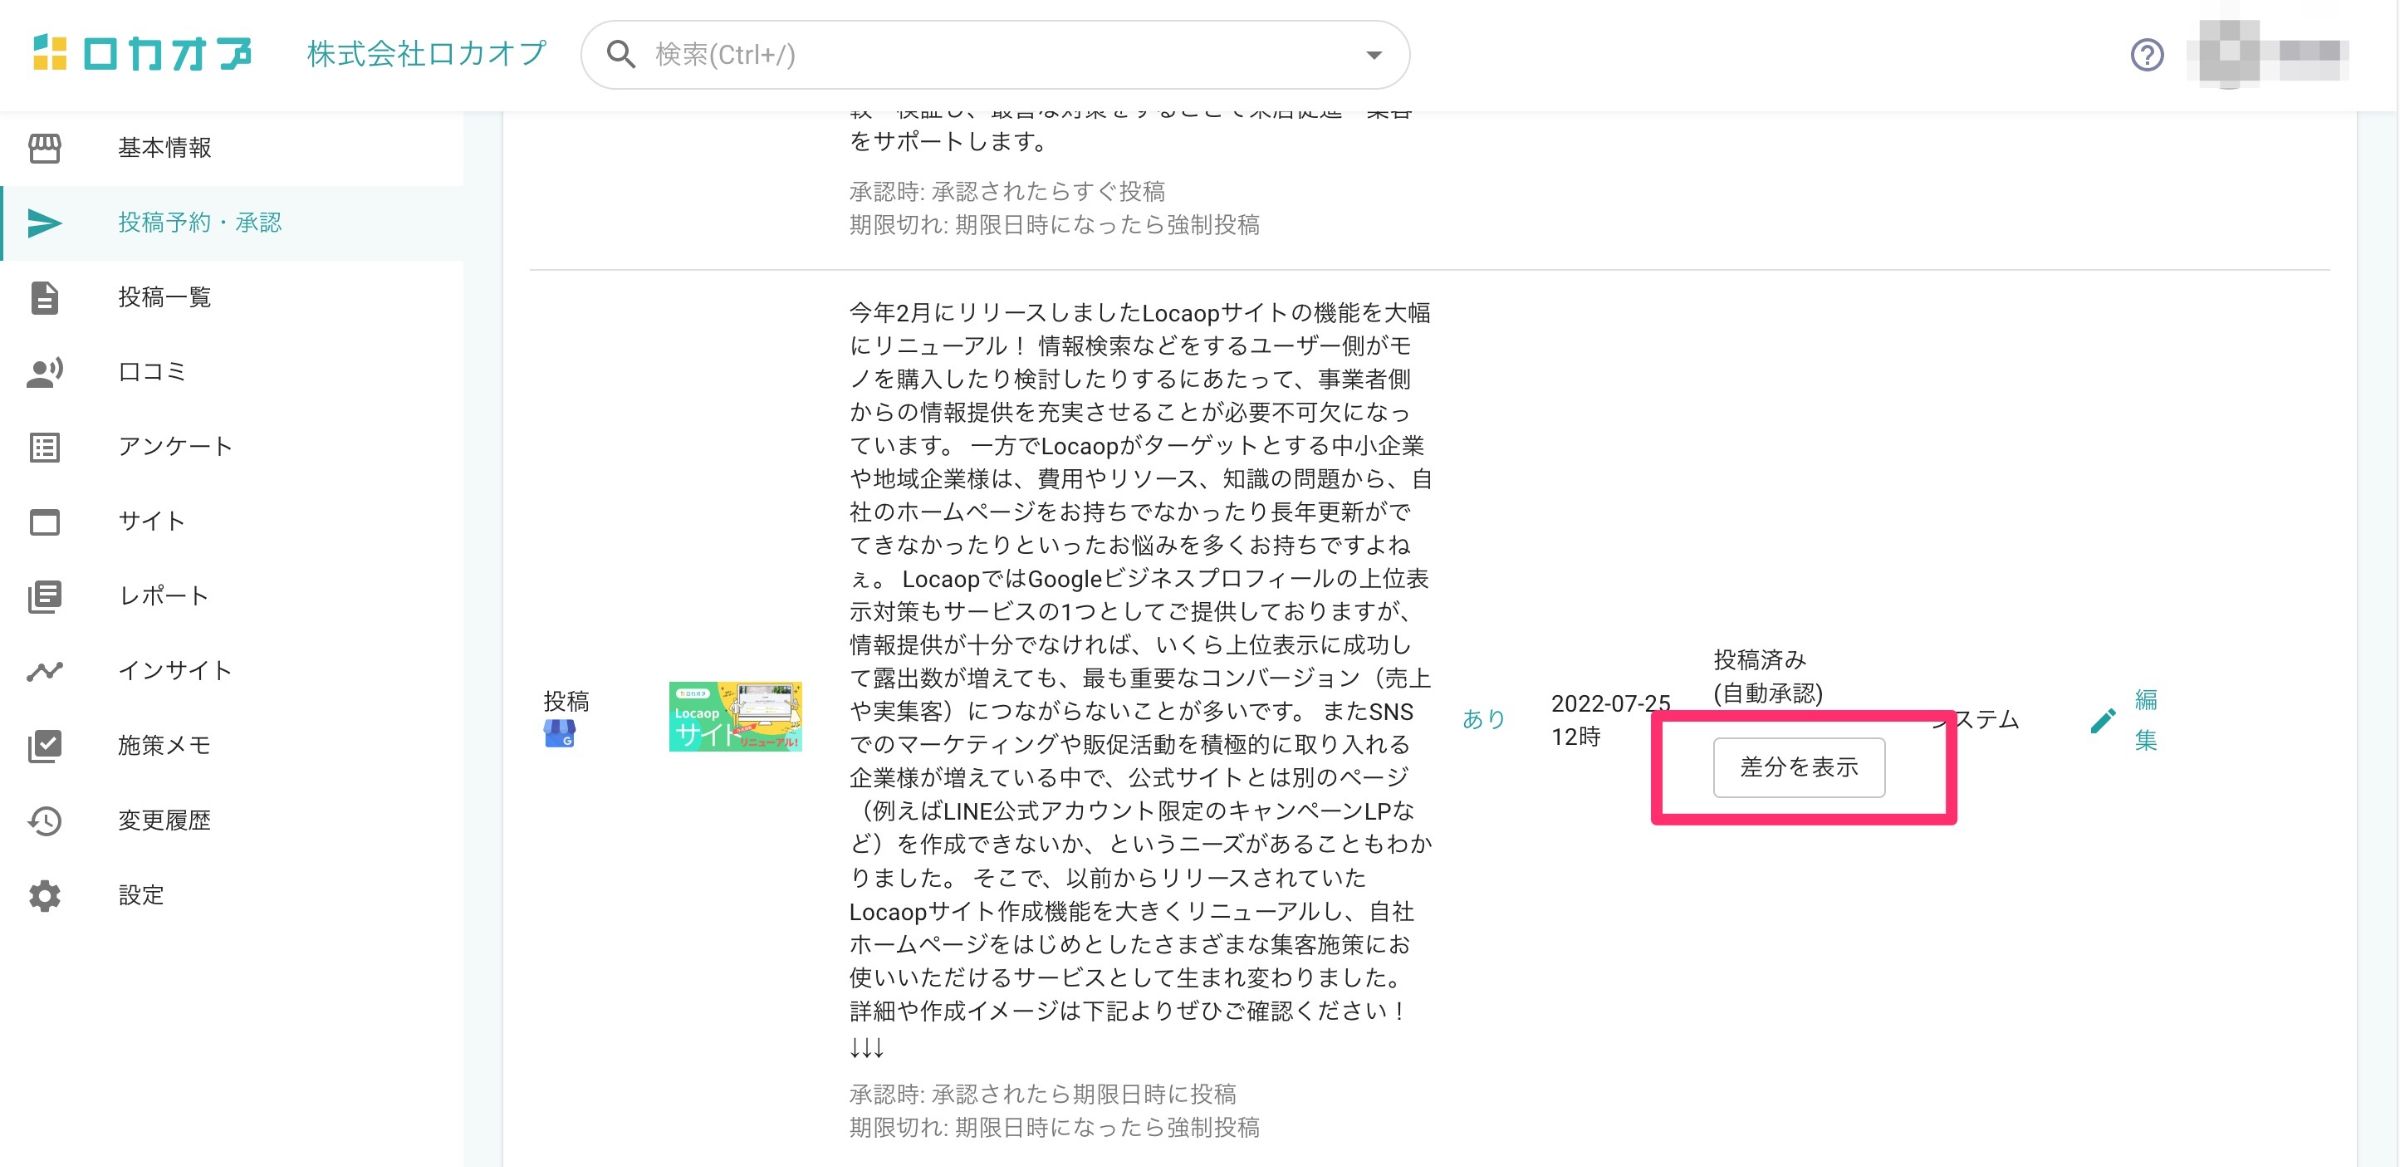This screenshot has width=2400, height=1167.
Task: Click the 株式会社ロカオプ company name
Action: pos(427,54)
